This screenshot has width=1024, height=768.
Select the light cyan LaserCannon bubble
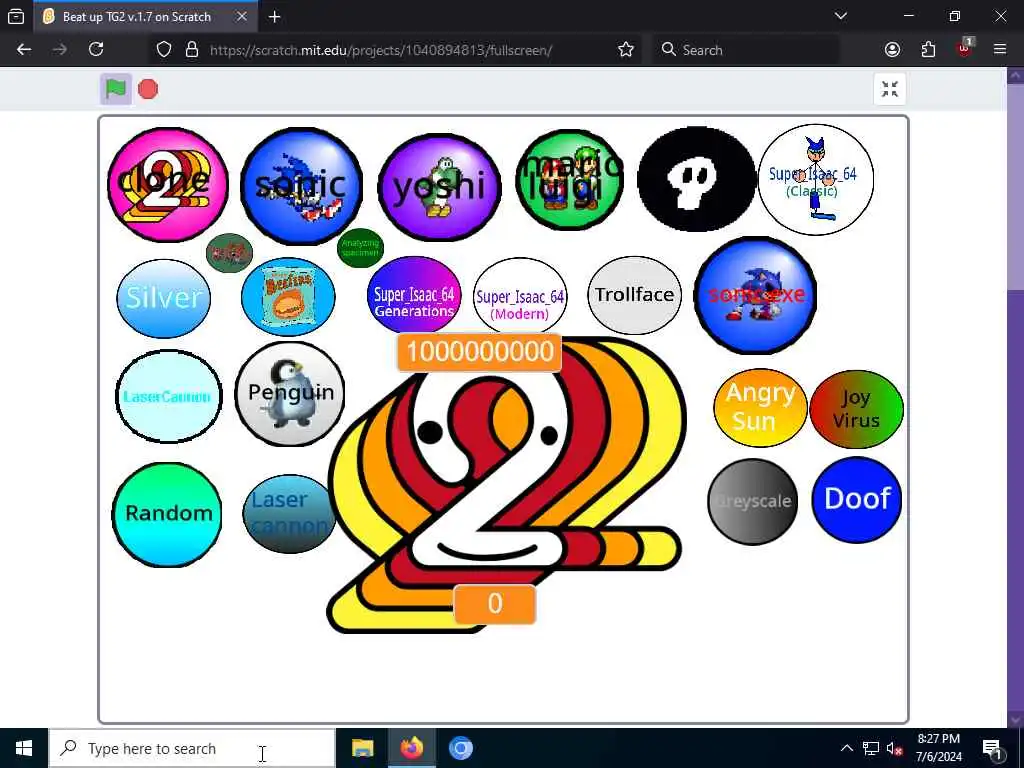168,396
